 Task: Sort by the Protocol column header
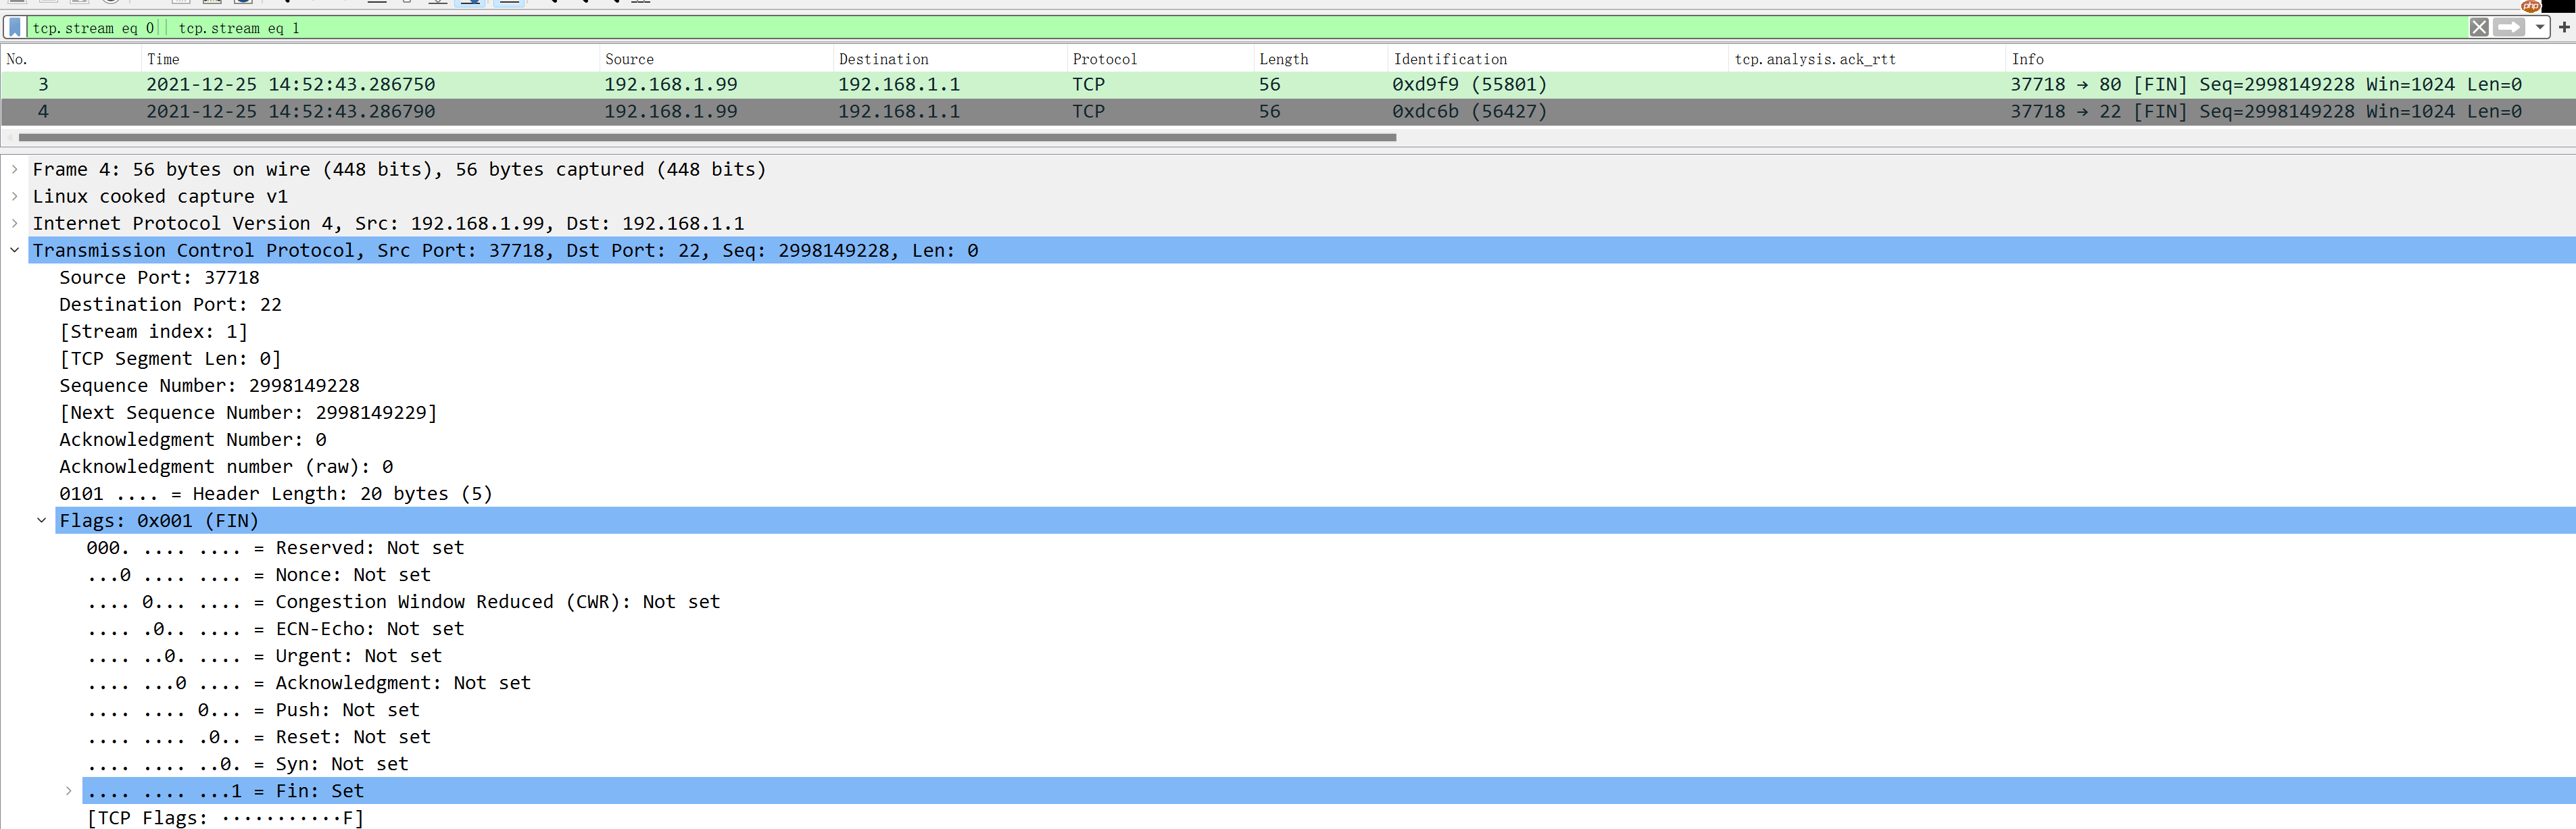(1104, 60)
